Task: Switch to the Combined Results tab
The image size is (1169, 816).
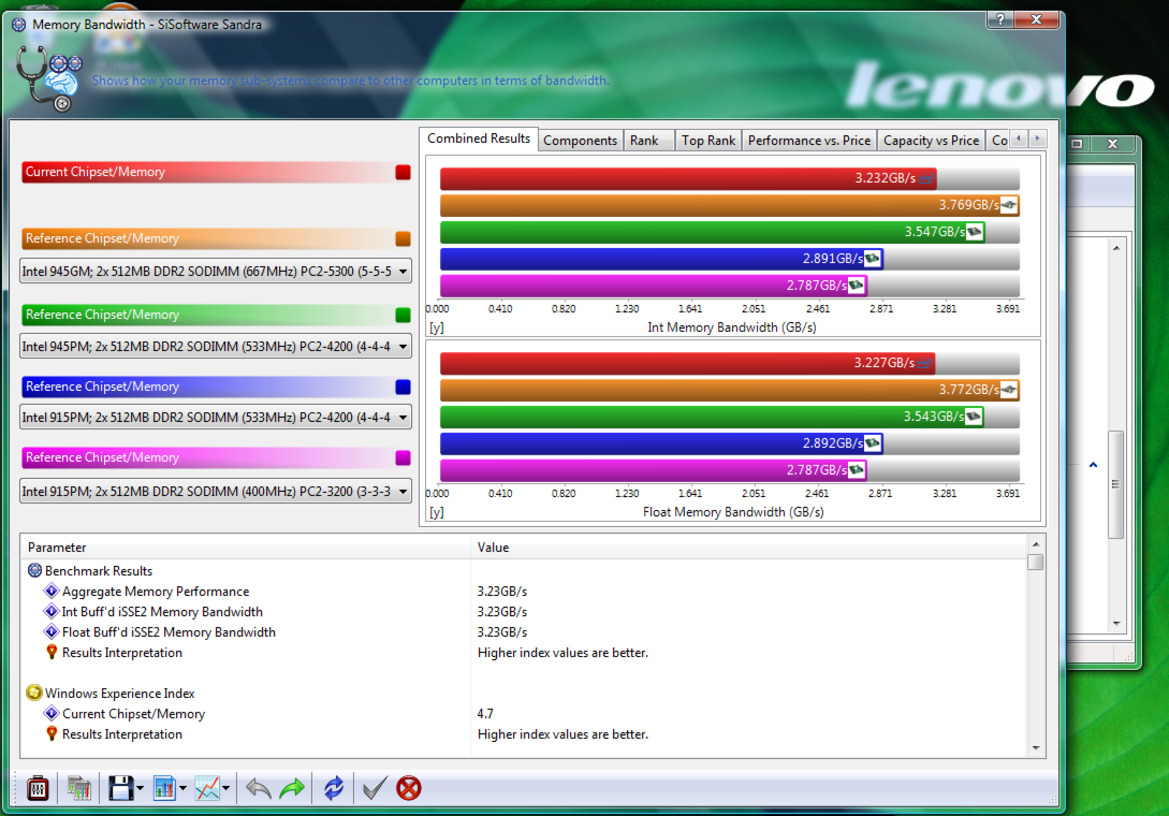Action: click(479, 139)
